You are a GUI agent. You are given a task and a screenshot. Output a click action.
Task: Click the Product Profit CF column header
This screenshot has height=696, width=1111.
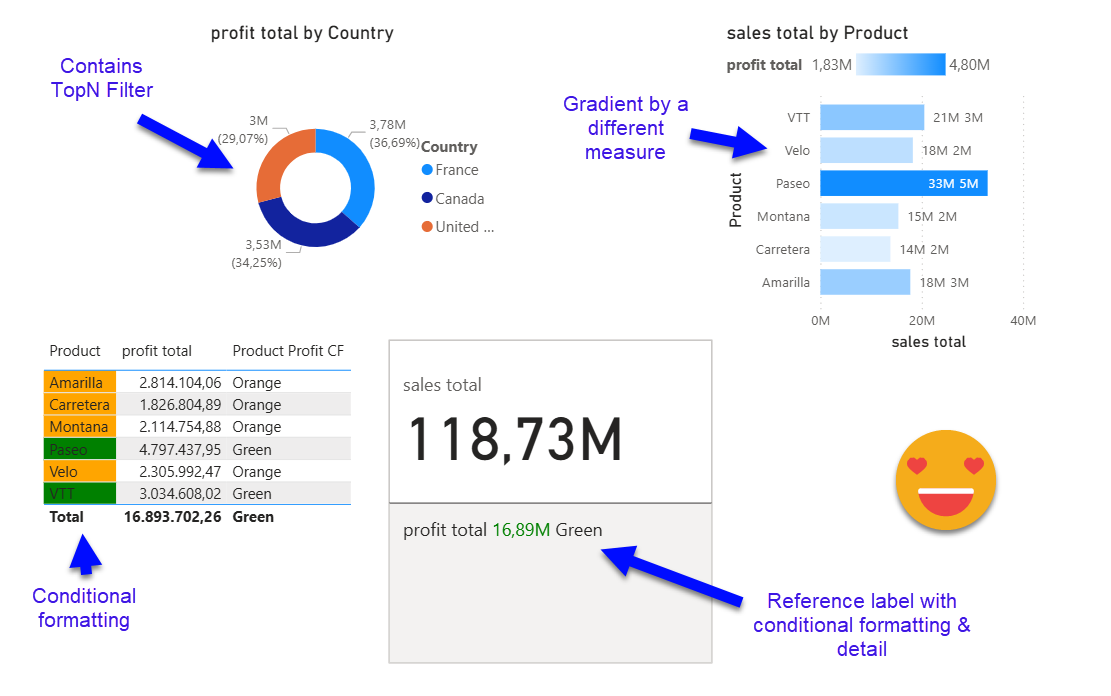[x=288, y=351]
